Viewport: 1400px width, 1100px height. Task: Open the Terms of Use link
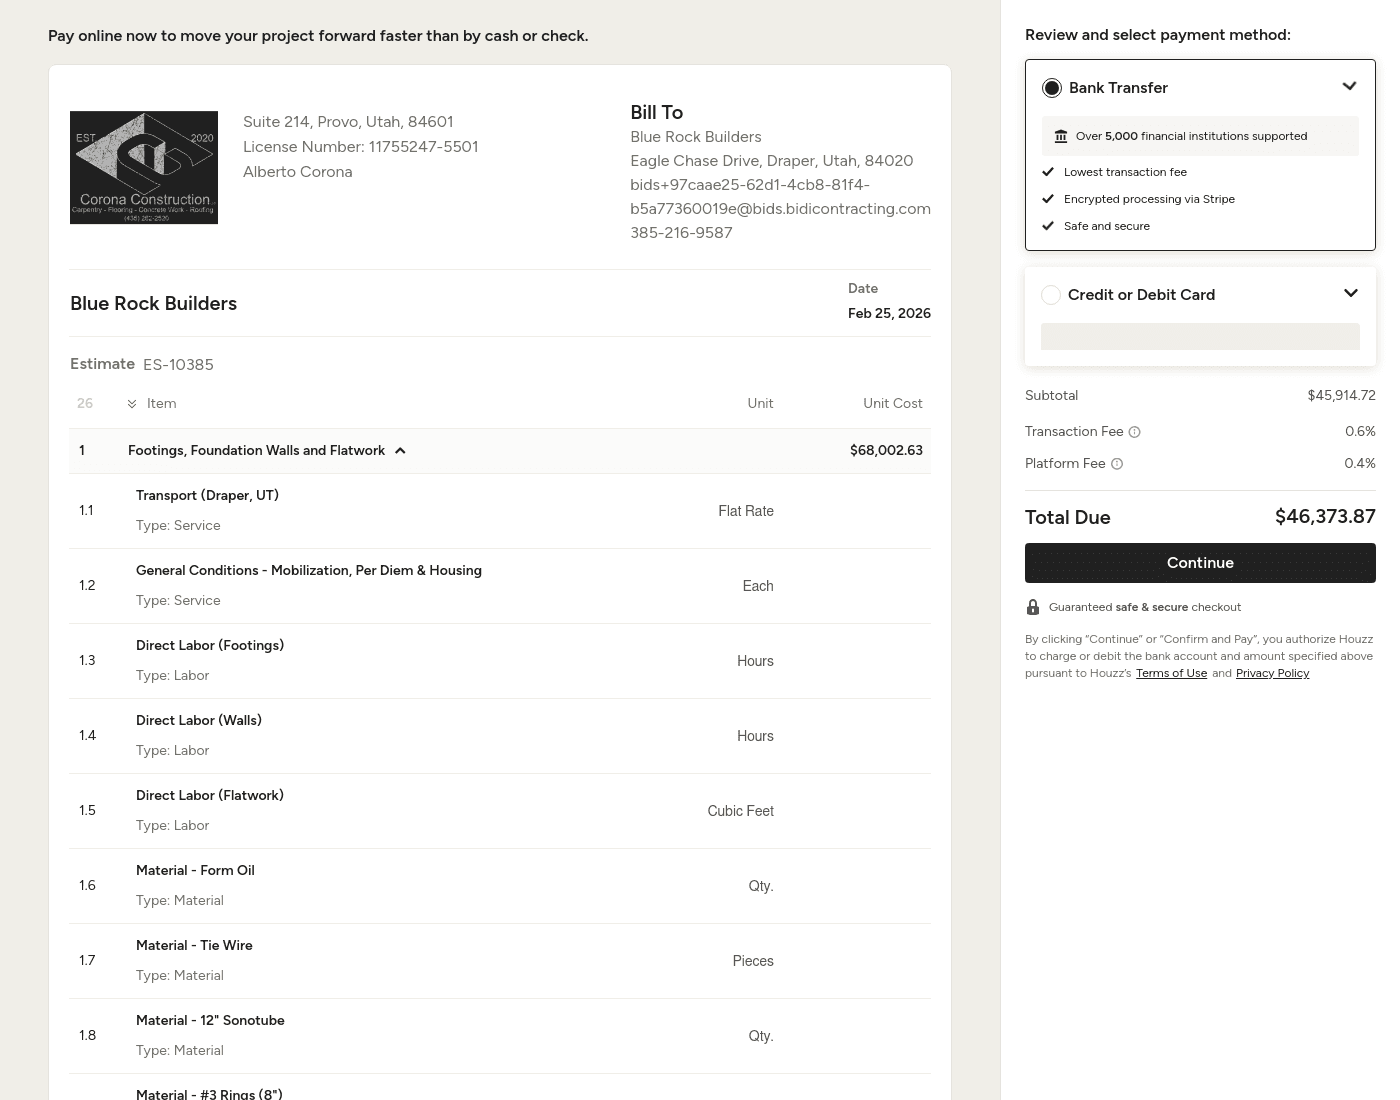[1171, 673]
